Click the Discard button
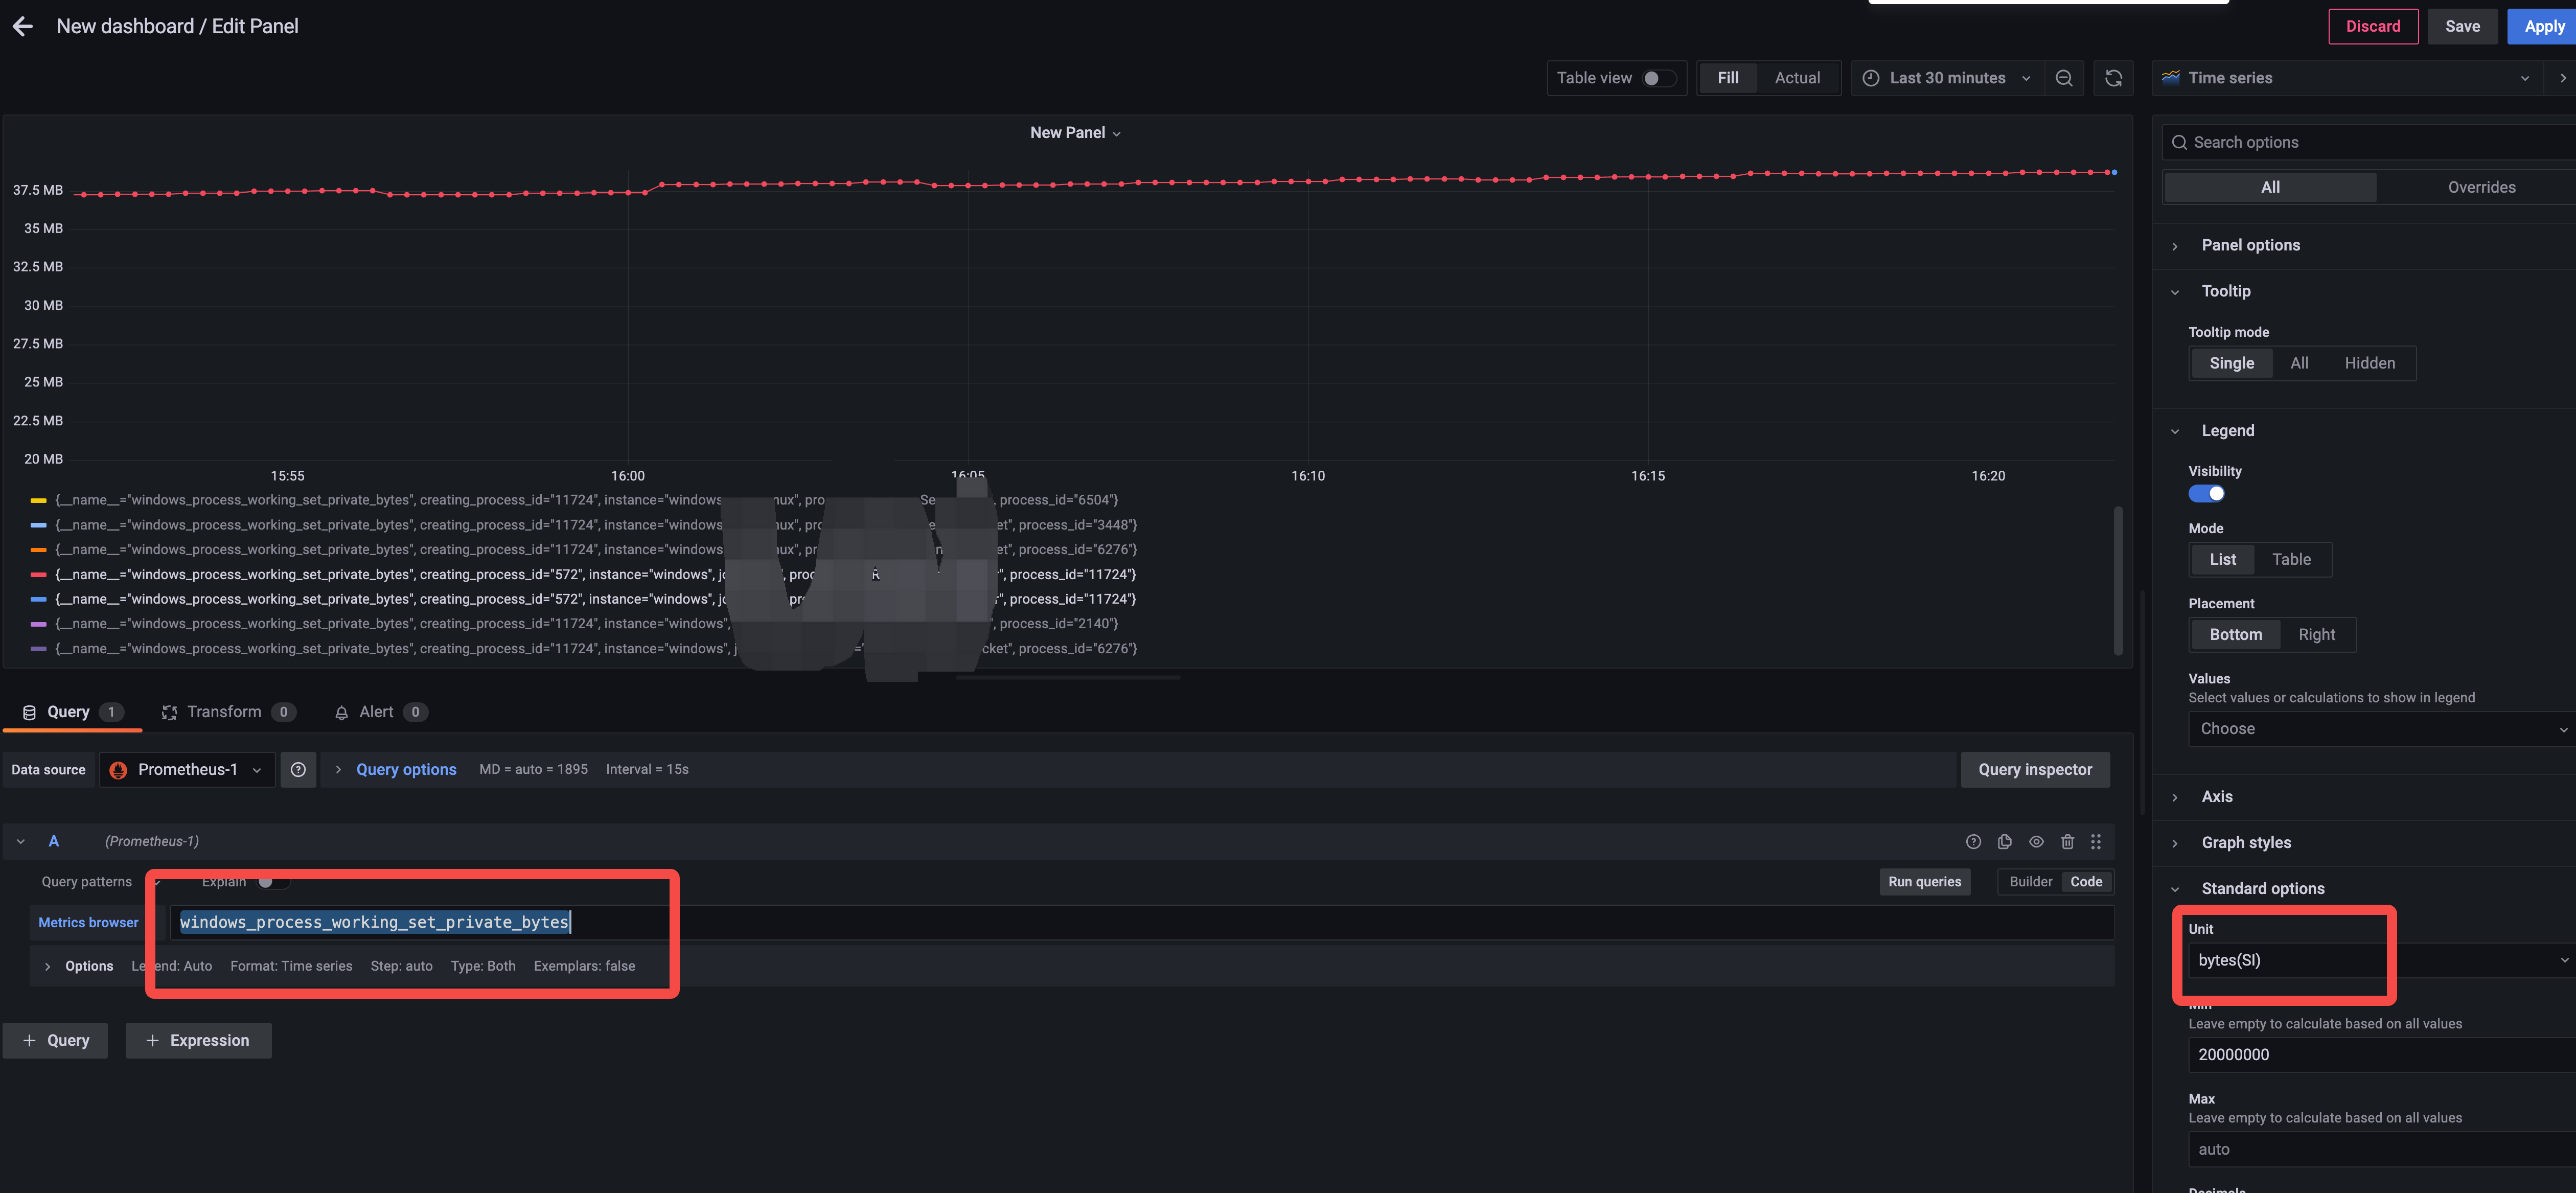2576x1193 pixels. (x=2372, y=27)
